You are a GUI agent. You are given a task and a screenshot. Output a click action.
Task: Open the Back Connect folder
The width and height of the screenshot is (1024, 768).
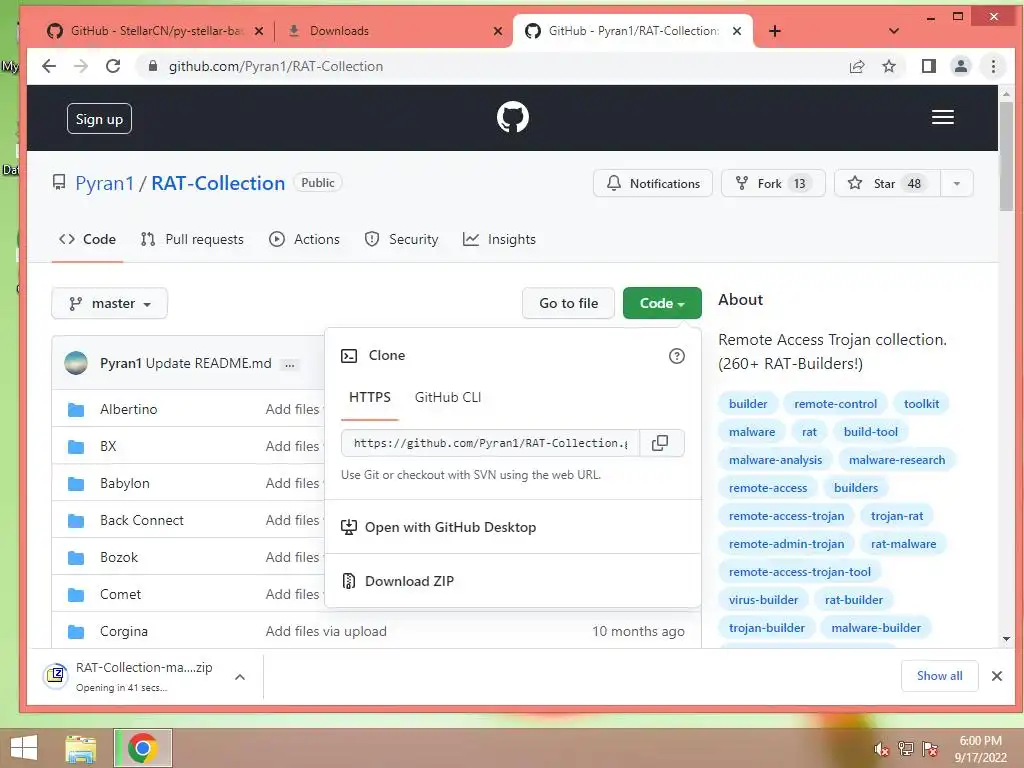(142, 520)
